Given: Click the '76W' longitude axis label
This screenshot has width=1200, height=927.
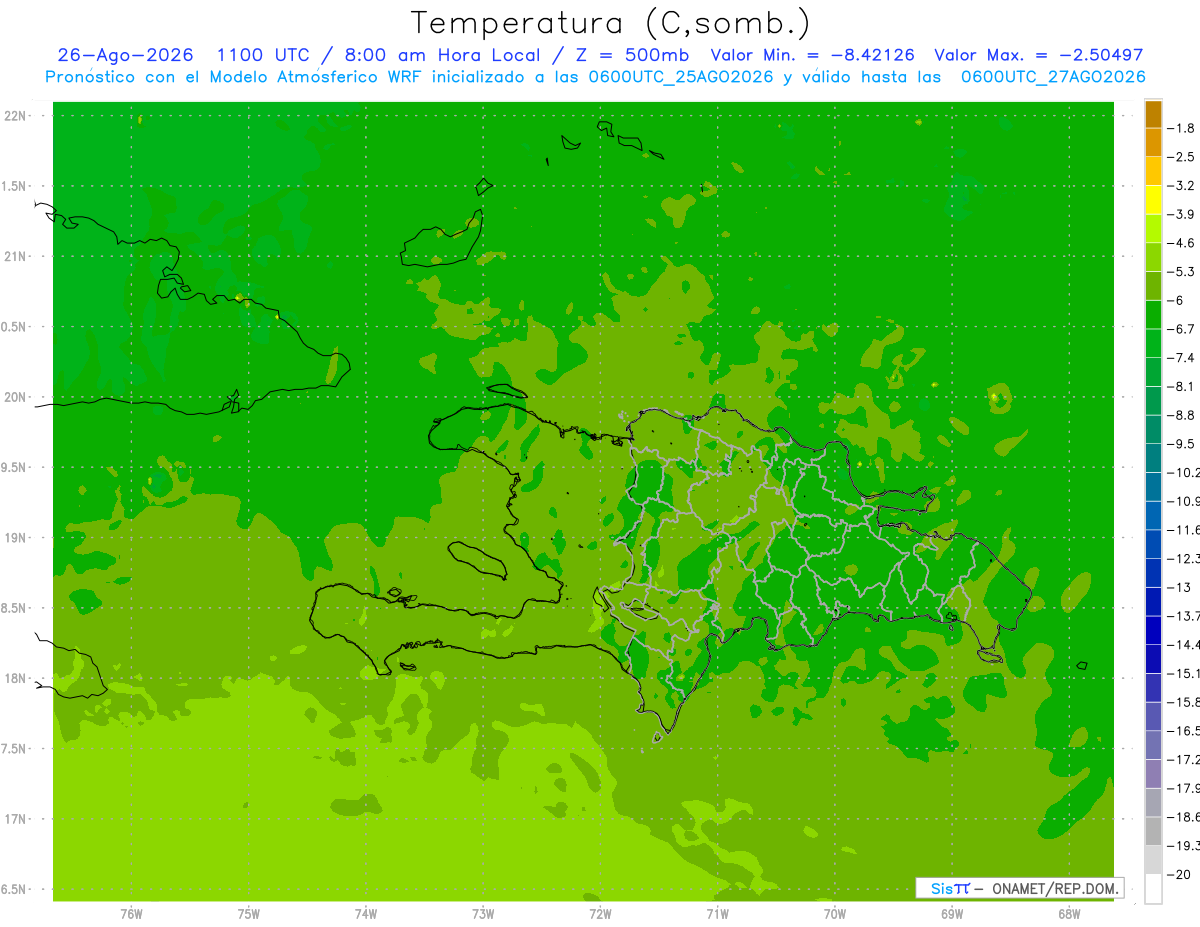Looking at the screenshot, I should click(x=131, y=914).
